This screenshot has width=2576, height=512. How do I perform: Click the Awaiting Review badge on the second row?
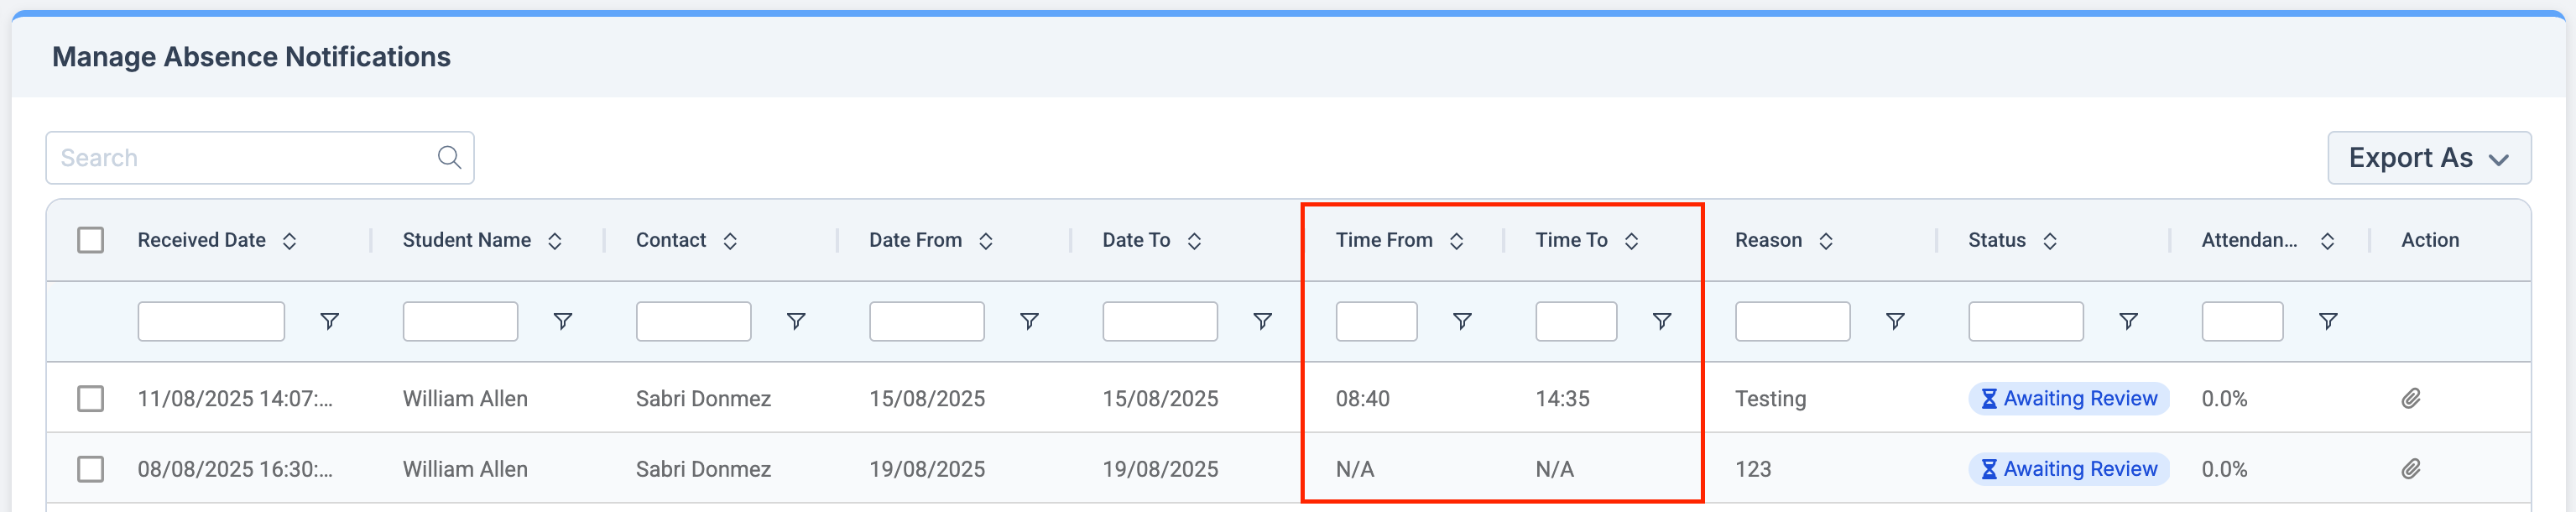(2067, 468)
